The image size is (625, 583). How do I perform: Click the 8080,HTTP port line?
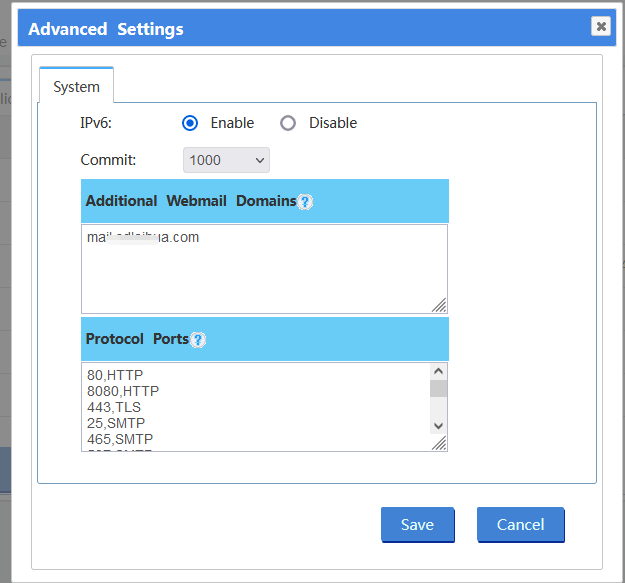123,391
